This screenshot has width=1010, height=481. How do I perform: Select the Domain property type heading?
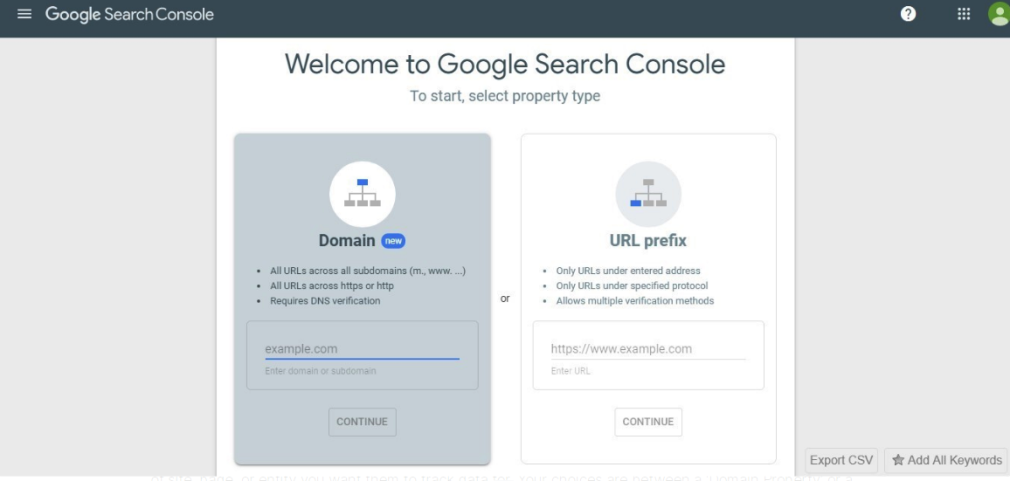point(346,241)
